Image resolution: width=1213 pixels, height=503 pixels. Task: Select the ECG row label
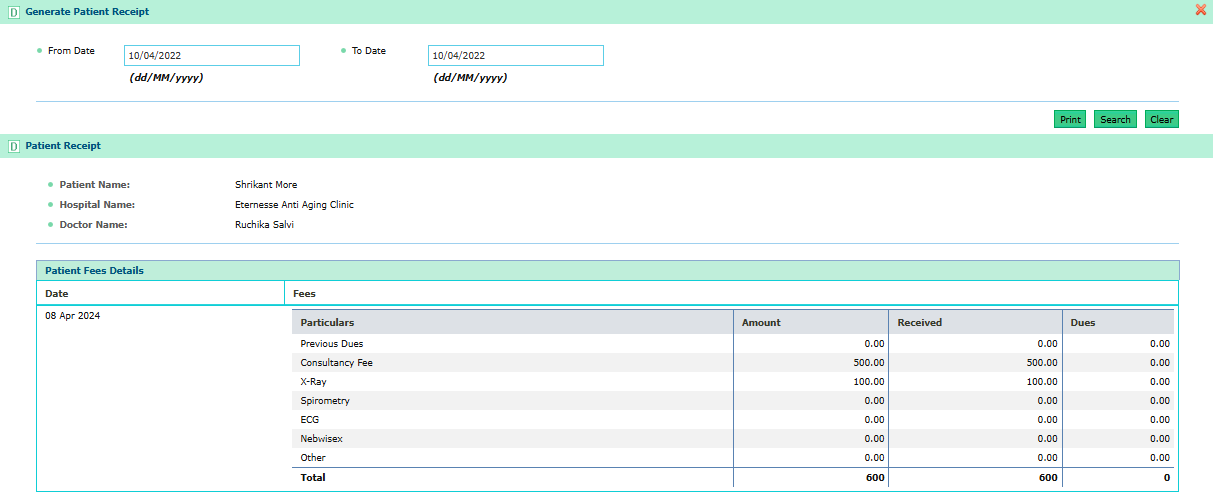[310, 420]
